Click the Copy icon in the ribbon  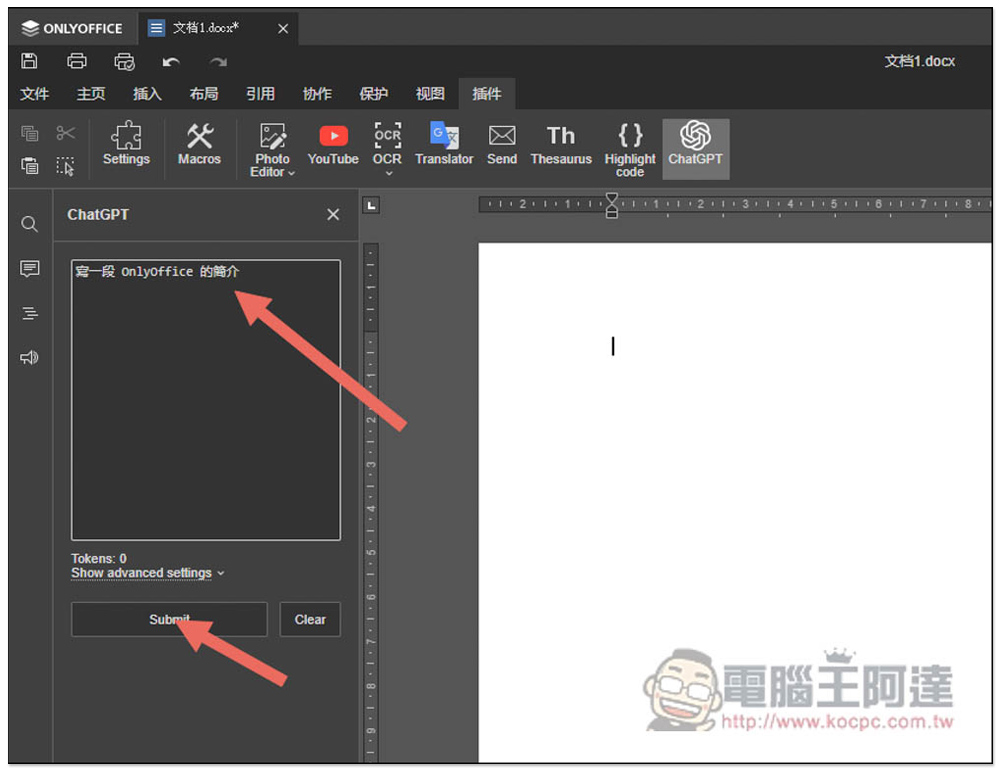(29, 133)
